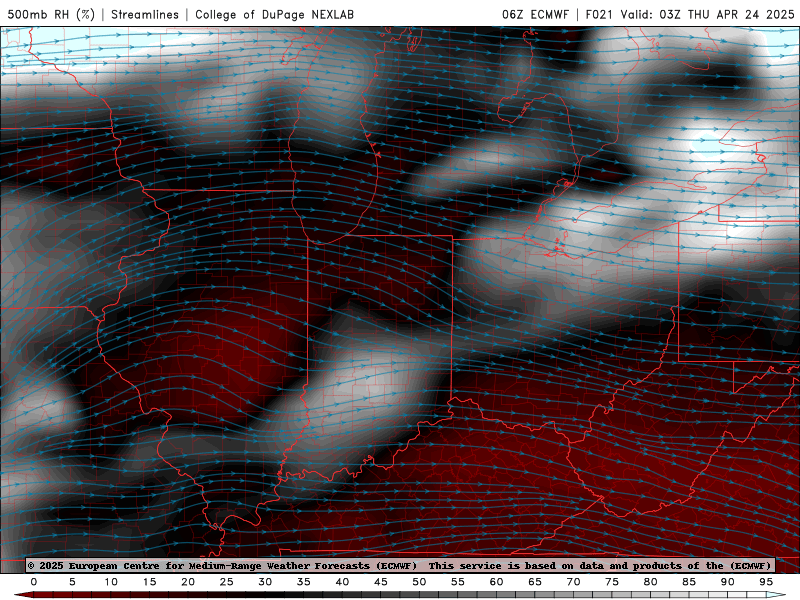This screenshot has height=600, width=800.
Task: Click the colorbar label "10"
Action: click(x=111, y=582)
